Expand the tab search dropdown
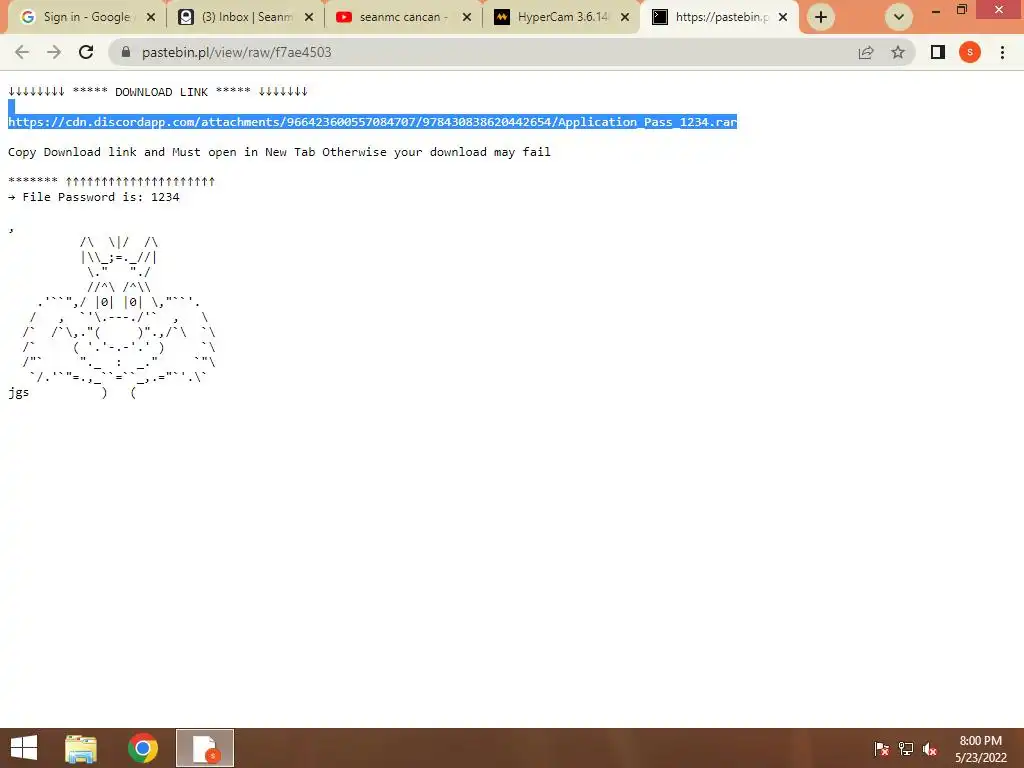Image resolution: width=1024 pixels, height=768 pixels. point(899,17)
